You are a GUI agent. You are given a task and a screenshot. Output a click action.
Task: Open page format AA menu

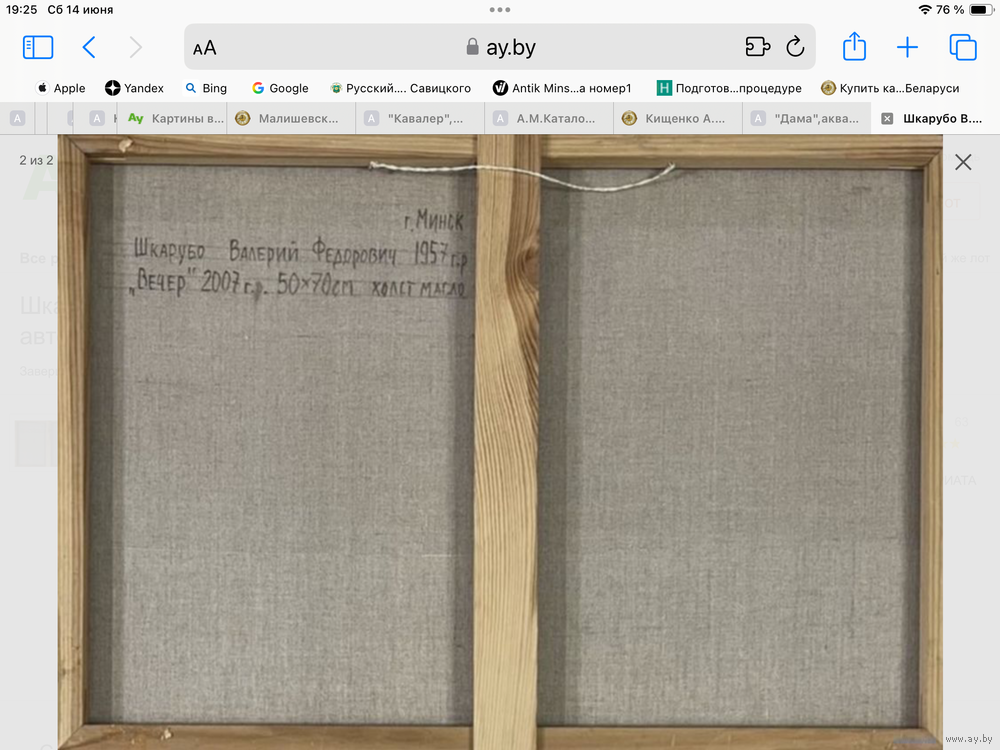pyautogui.click(x=205, y=48)
